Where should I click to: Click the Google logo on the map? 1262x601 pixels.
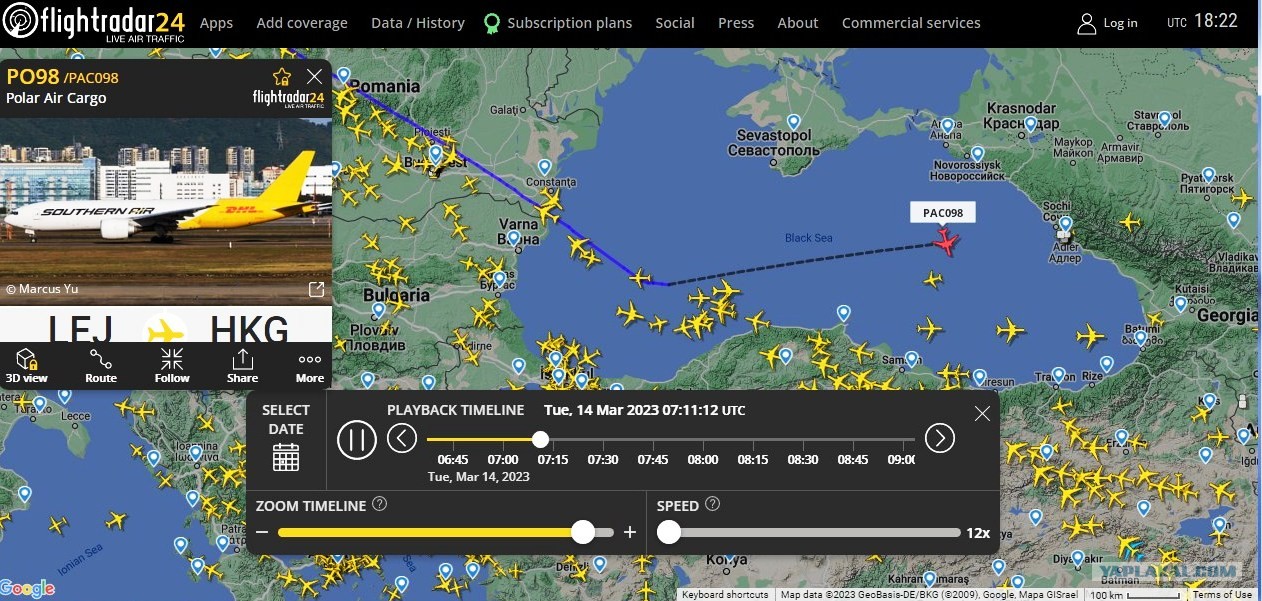tap(28, 589)
